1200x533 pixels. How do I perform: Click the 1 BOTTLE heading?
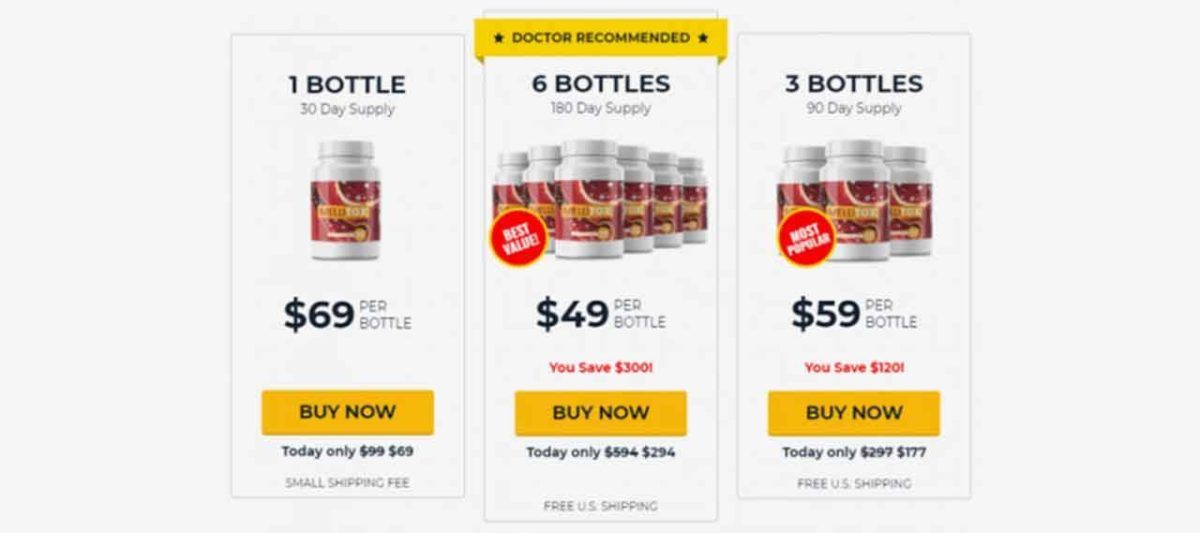pos(347,85)
